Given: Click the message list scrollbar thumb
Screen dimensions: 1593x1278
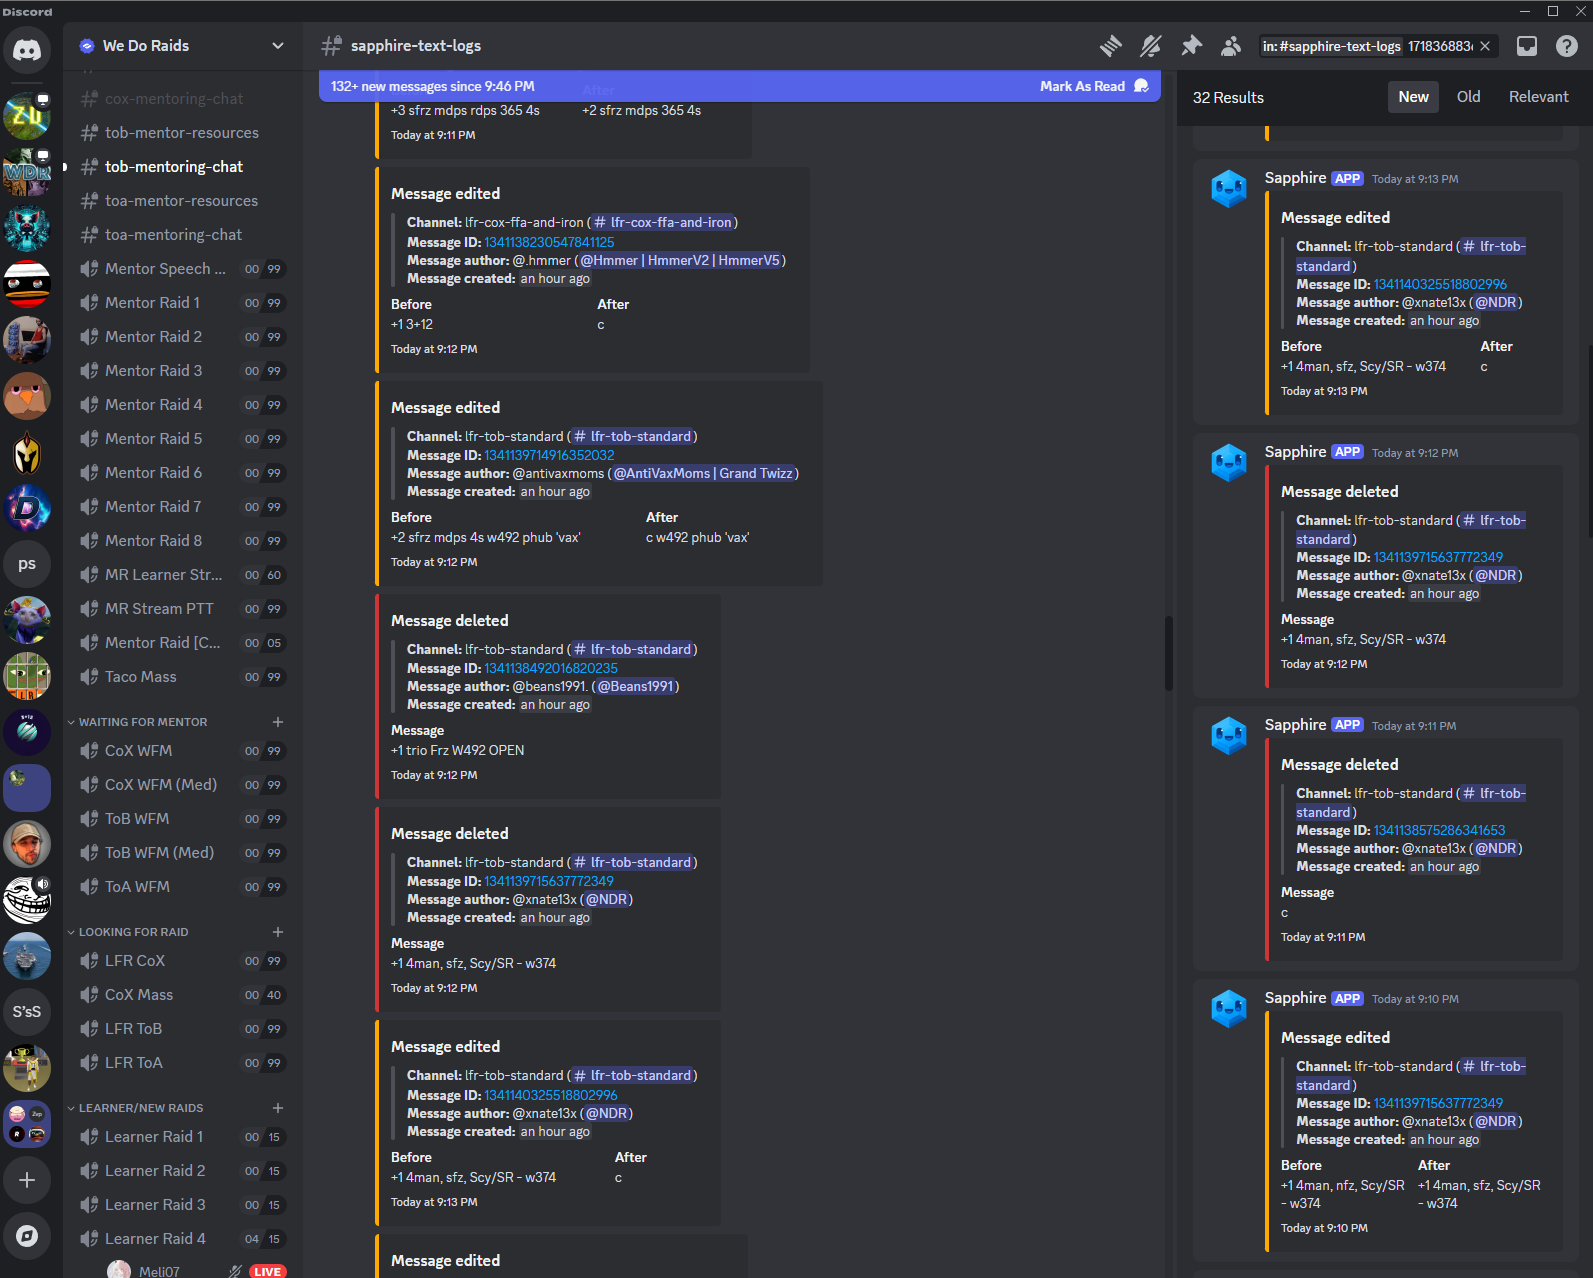Looking at the screenshot, I should [x=1168, y=653].
